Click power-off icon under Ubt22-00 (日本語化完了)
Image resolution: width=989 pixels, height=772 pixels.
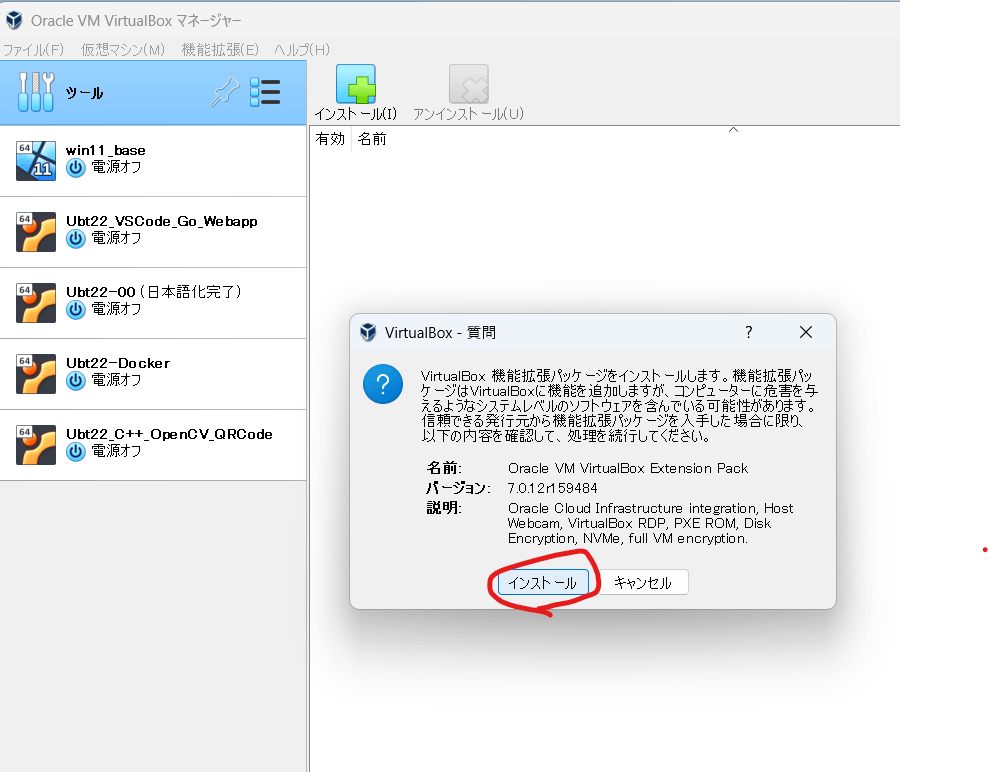click(76, 310)
